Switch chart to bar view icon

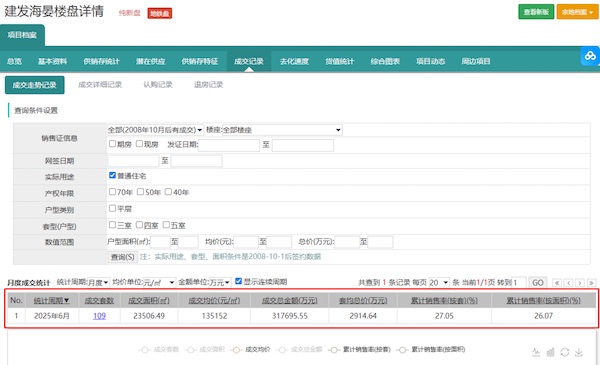click(550, 352)
